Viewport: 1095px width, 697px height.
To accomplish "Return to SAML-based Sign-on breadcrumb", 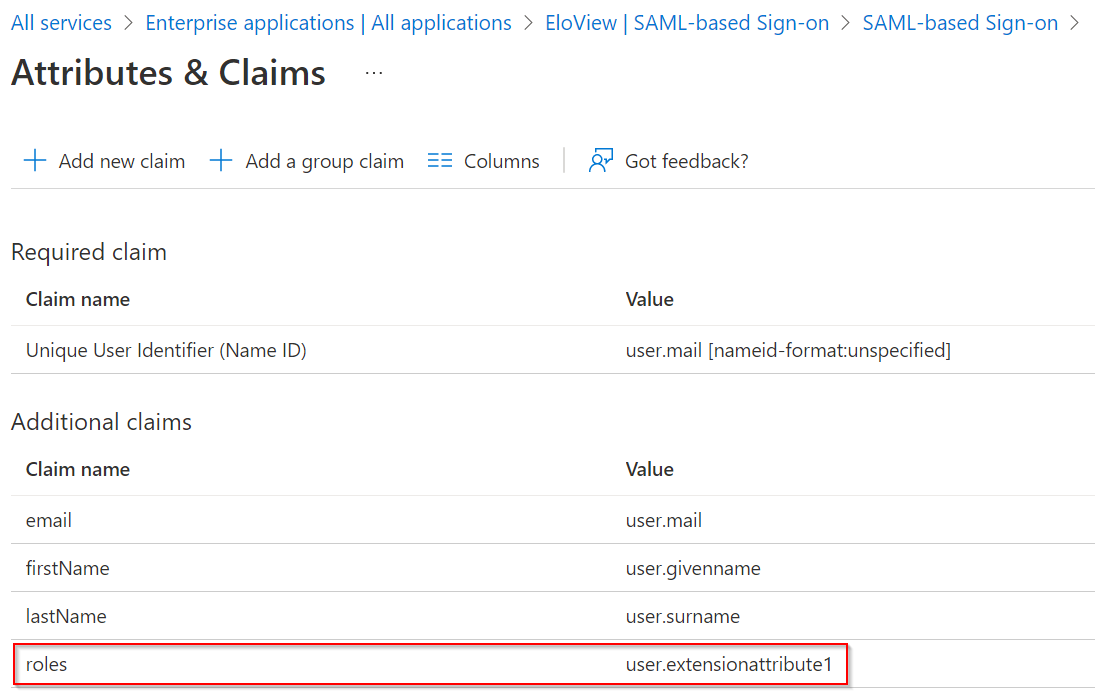I will pos(960,23).
